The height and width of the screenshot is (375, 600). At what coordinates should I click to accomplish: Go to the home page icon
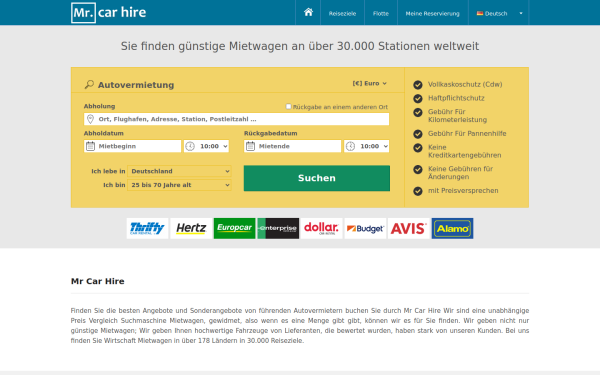click(308, 12)
